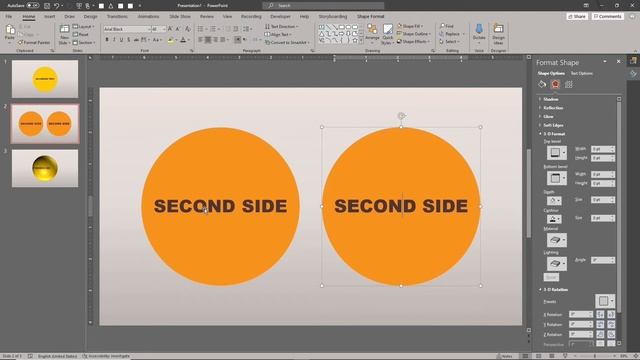Open the Text Direction dropdown
This screenshot has width=640, height=360.
[x=282, y=27]
